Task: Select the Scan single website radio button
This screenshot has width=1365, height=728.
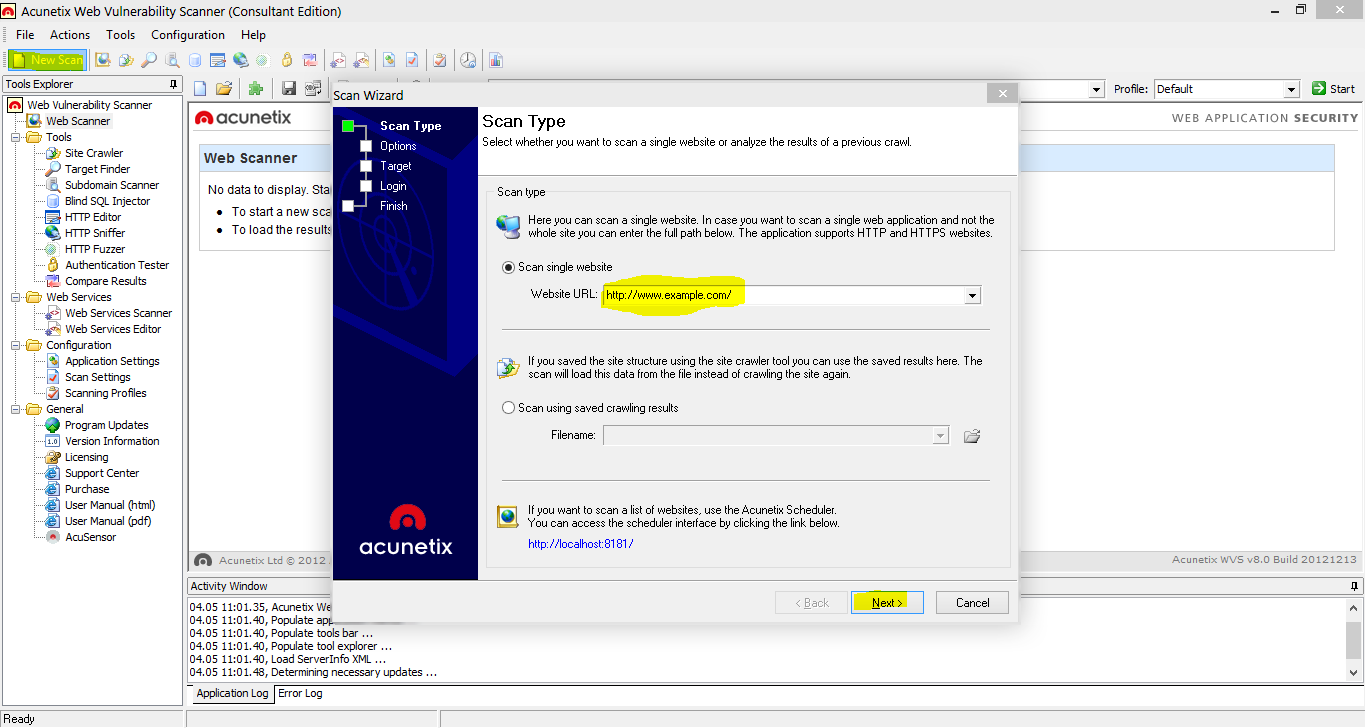Action: (x=509, y=267)
